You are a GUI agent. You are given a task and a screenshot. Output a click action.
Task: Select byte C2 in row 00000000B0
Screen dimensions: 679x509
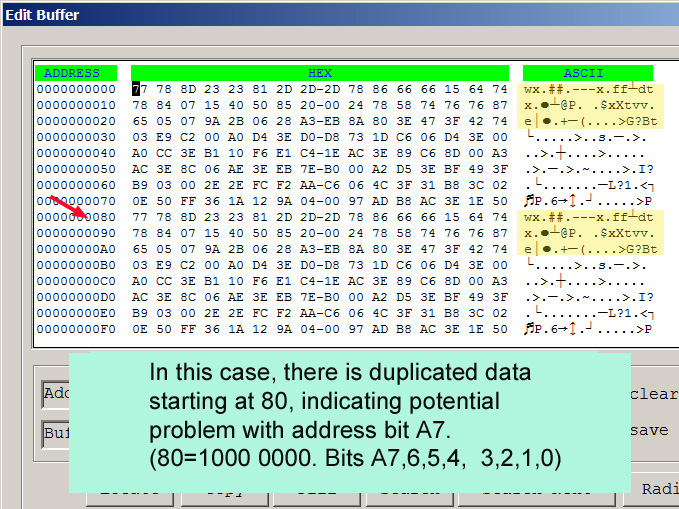point(188,265)
